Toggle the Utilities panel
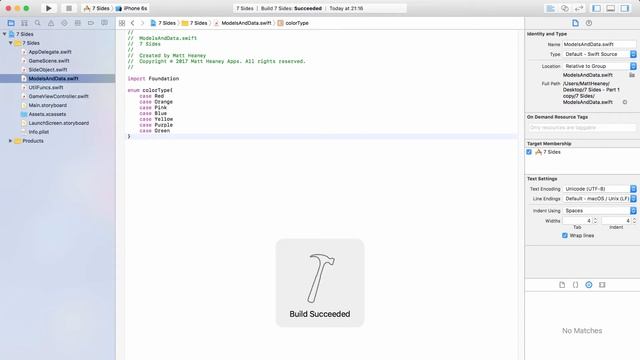Image resolution: width=640 pixels, height=360 pixels. coord(624,8)
